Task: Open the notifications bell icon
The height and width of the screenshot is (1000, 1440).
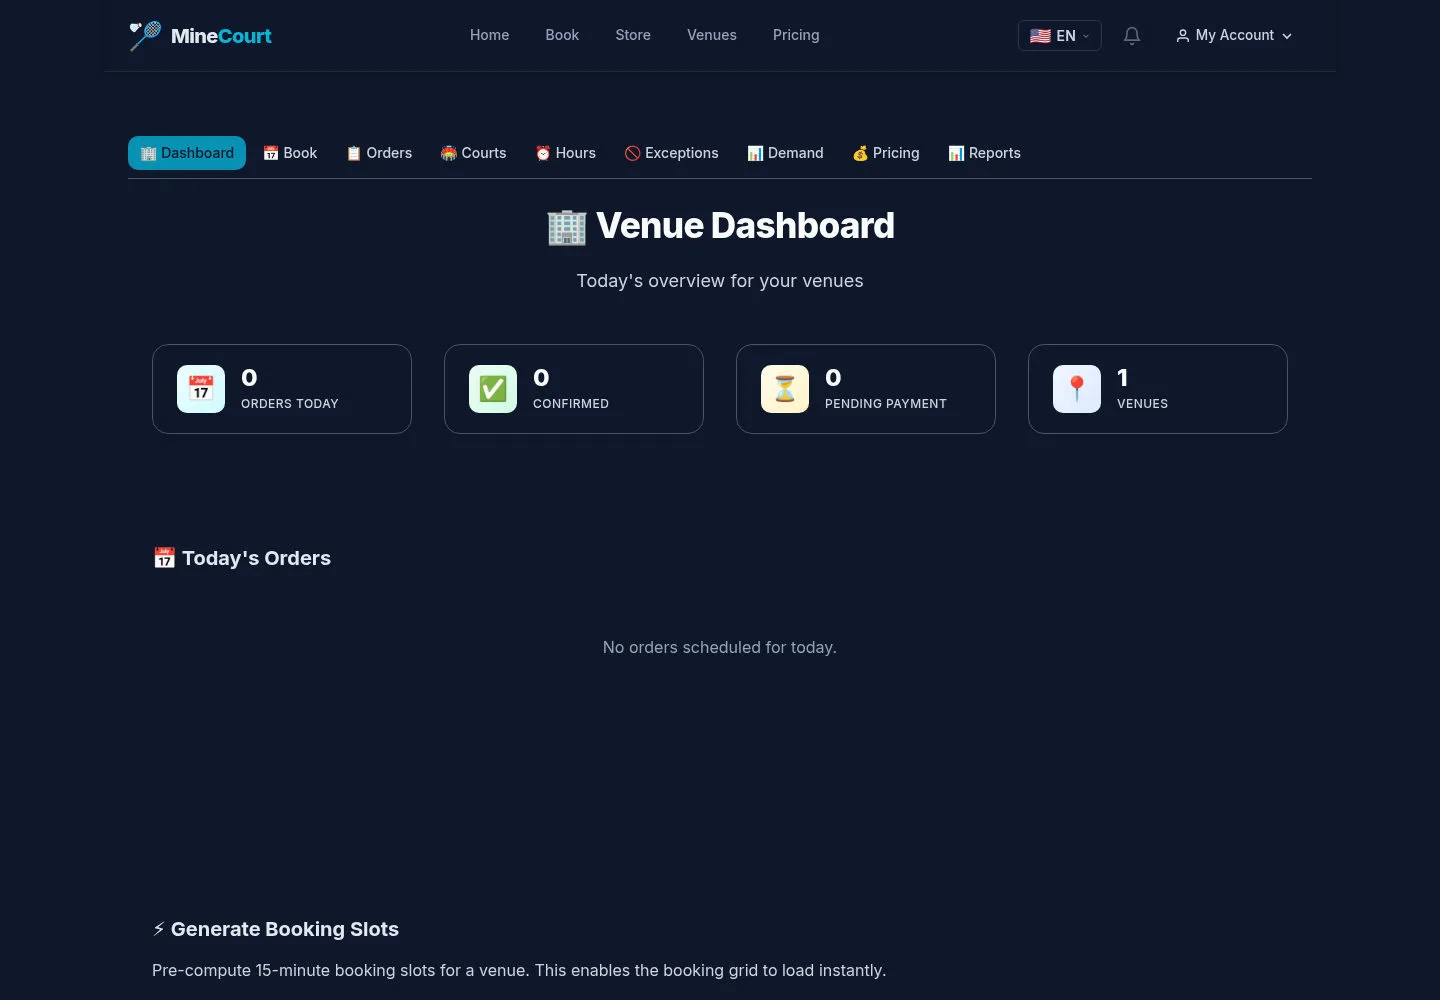Action: (x=1132, y=36)
